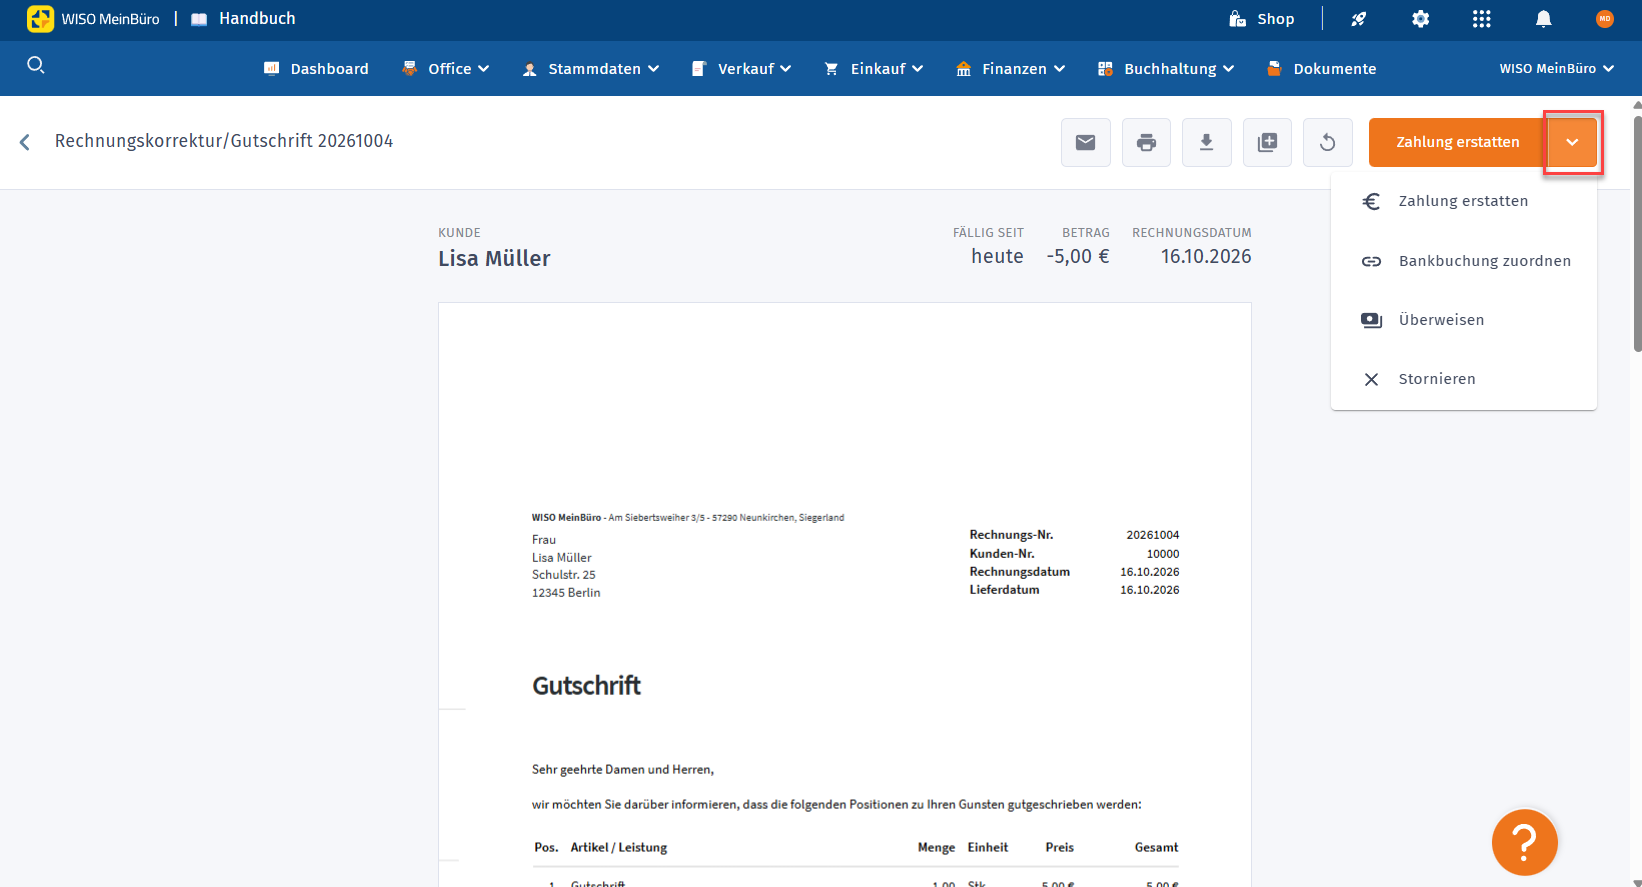This screenshot has width=1642, height=887.
Task: Go back with the left chevron arrow
Action: [25, 142]
